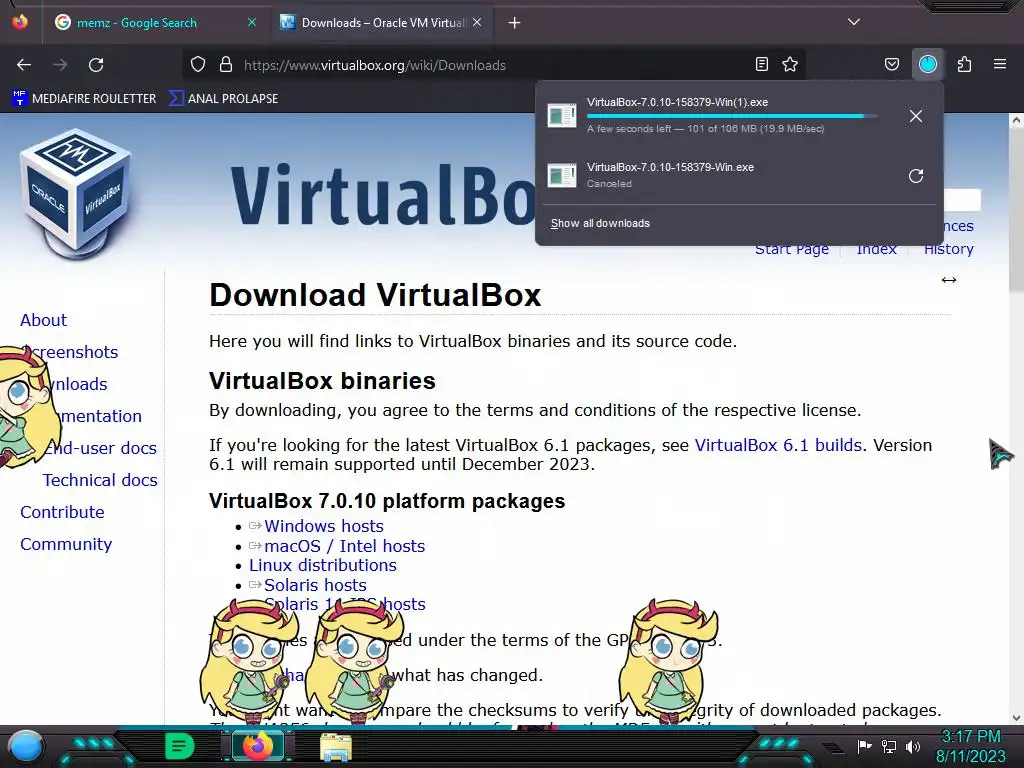
Task: Click the Start Page link
Action: click(792, 249)
